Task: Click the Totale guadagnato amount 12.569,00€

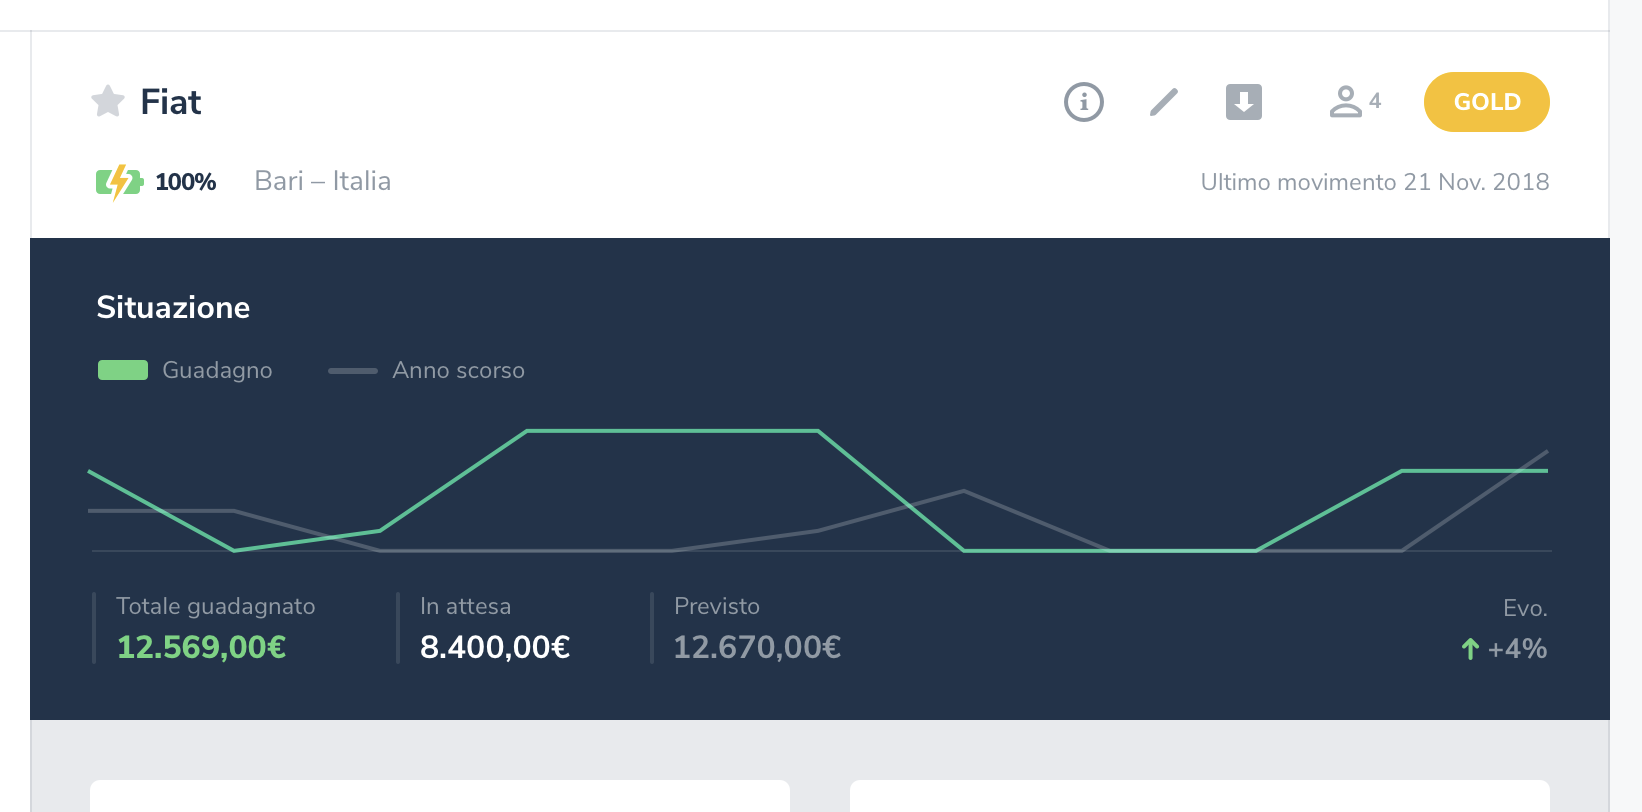Action: click(201, 647)
